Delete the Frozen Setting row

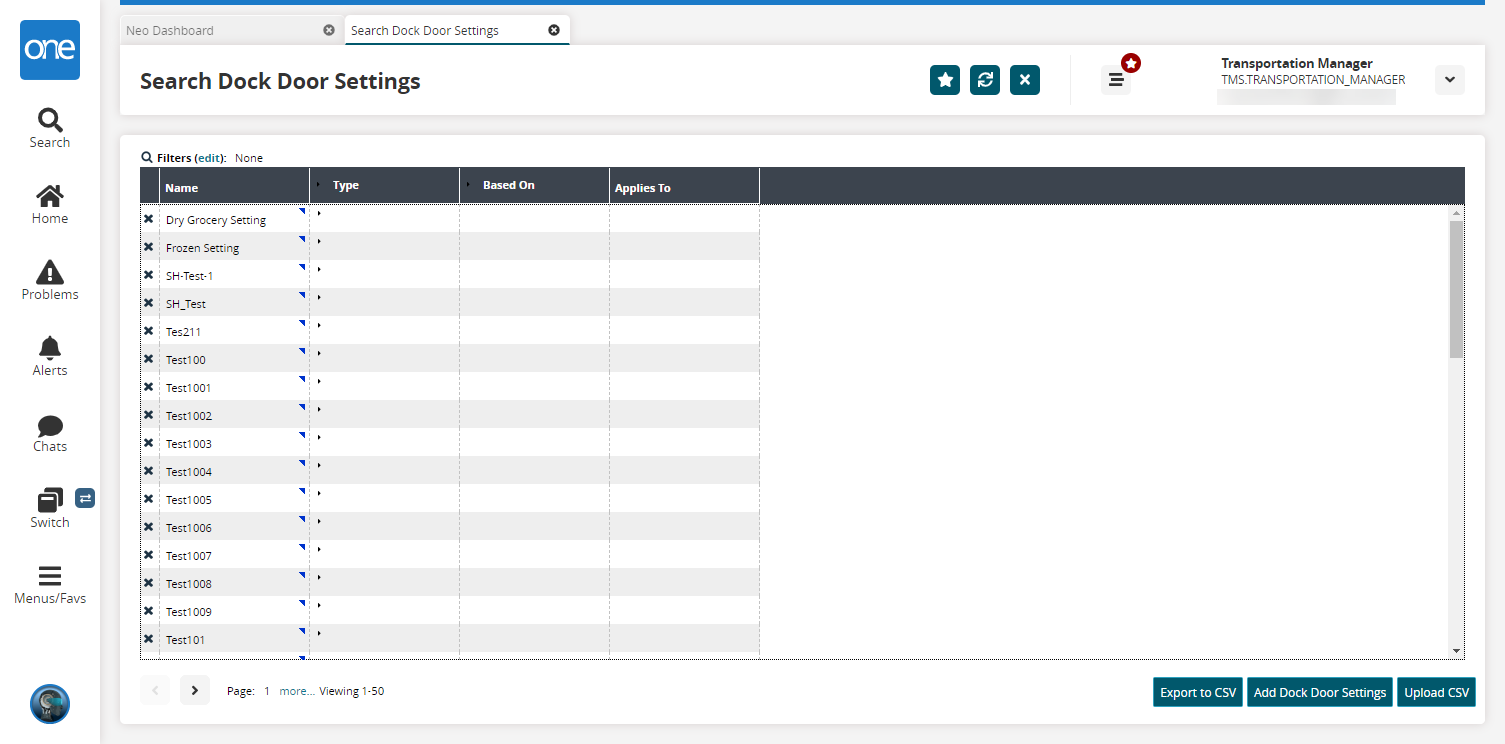tap(149, 247)
